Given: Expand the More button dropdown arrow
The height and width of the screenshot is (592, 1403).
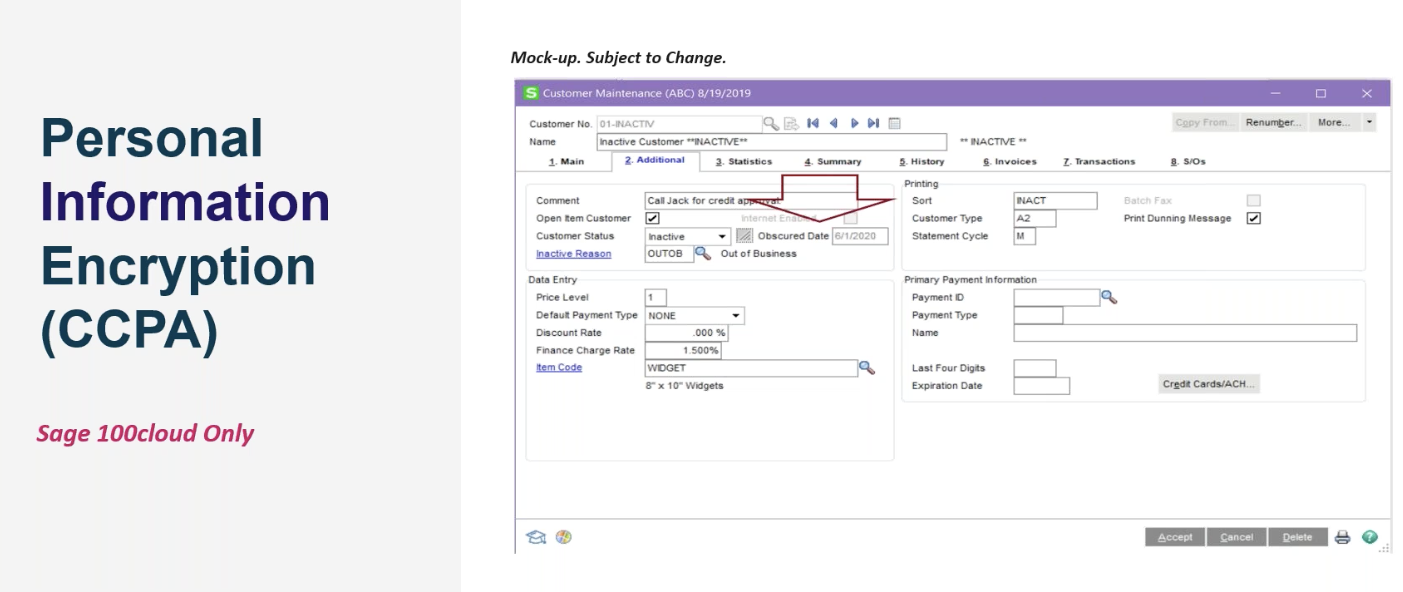Looking at the screenshot, I should tap(1369, 122).
